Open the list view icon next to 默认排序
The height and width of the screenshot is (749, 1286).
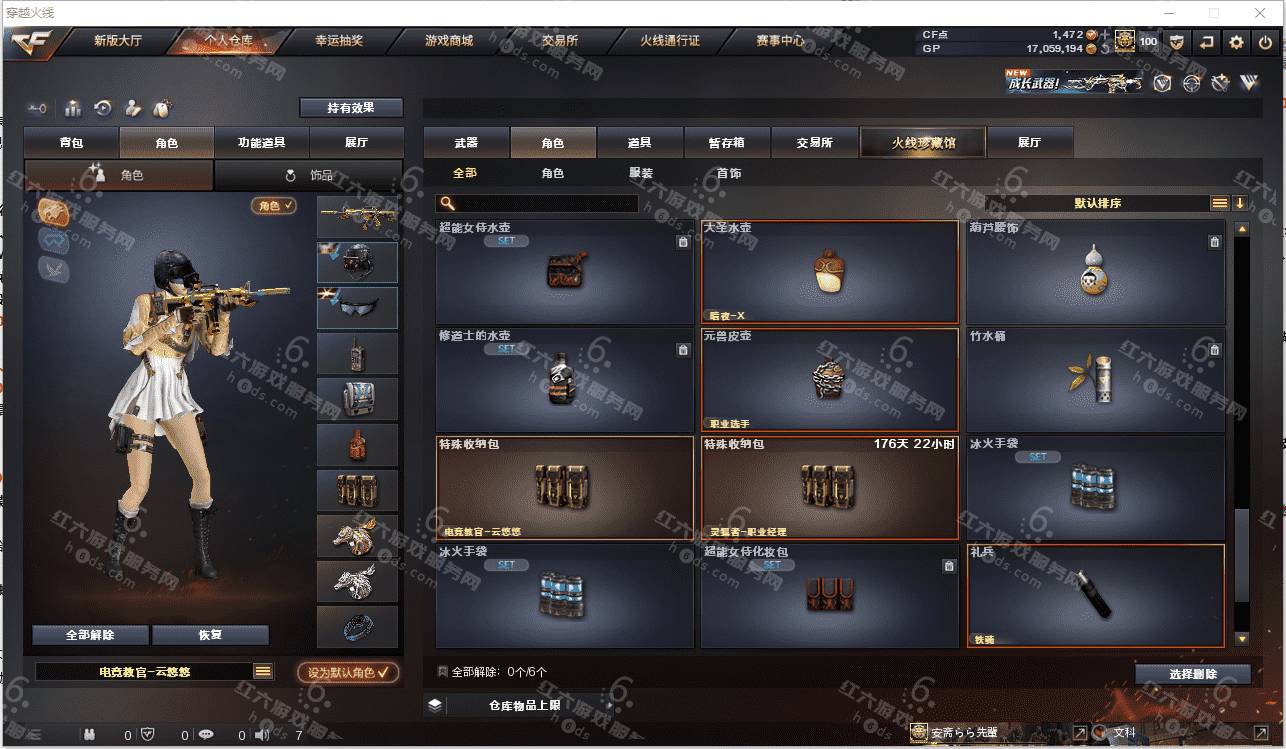coord(1220,203)
